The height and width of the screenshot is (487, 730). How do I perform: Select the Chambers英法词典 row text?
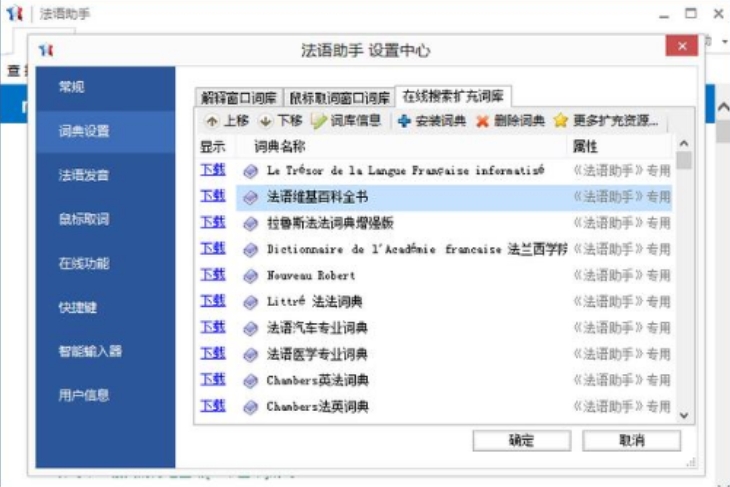click(317, 381)
